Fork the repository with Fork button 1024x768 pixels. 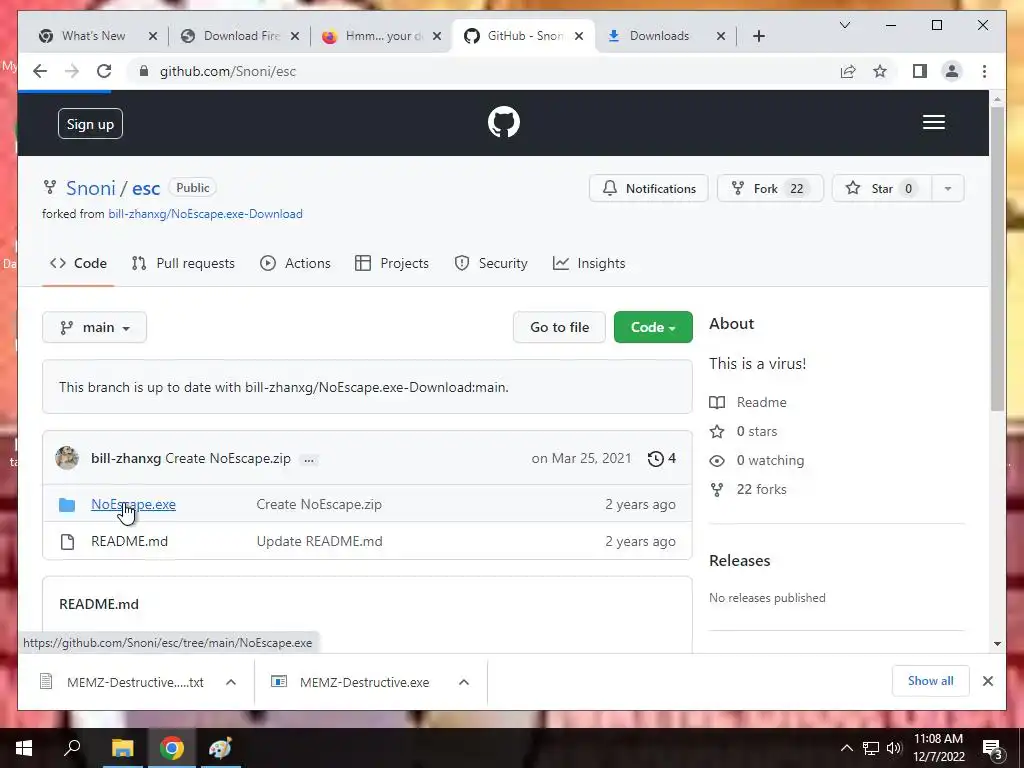tap(770, 189)
